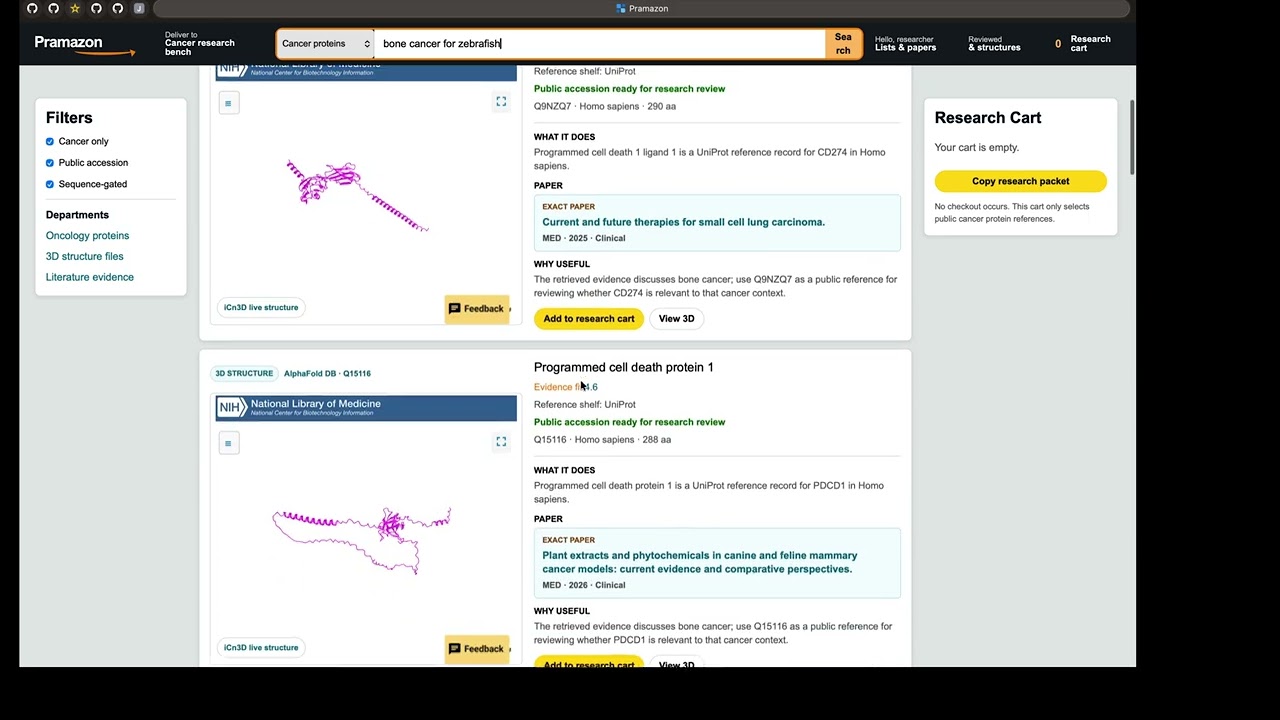Click the GitHub icon just left of the star

coord(53,9)
